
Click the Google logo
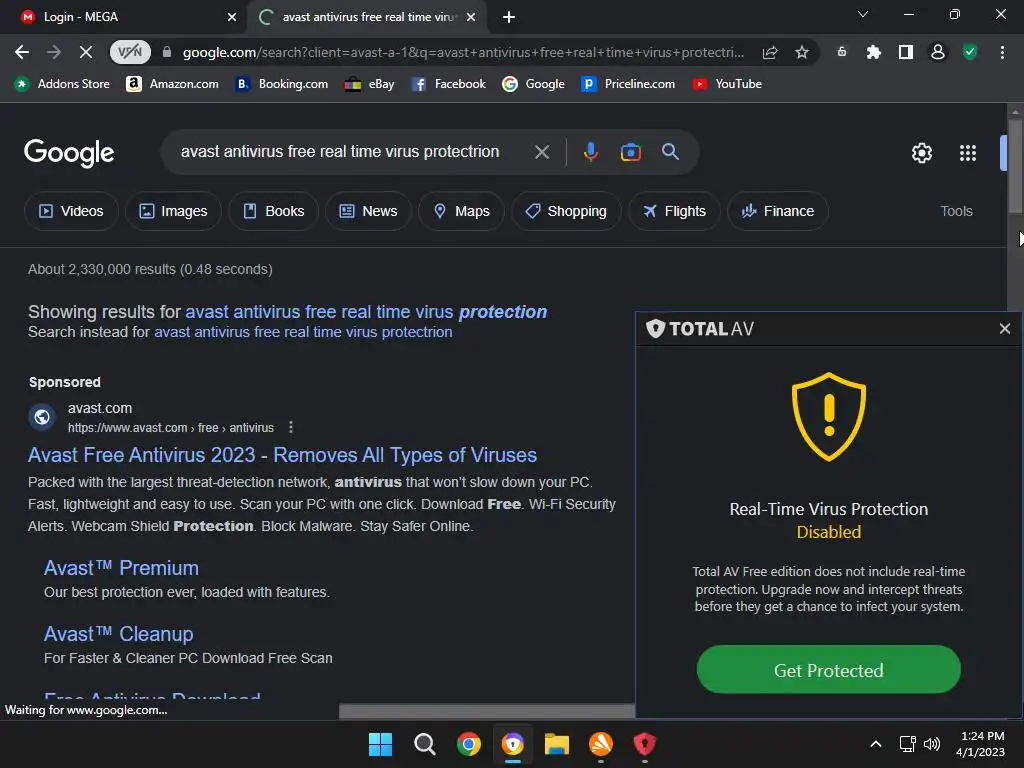(x=69, y=153)
